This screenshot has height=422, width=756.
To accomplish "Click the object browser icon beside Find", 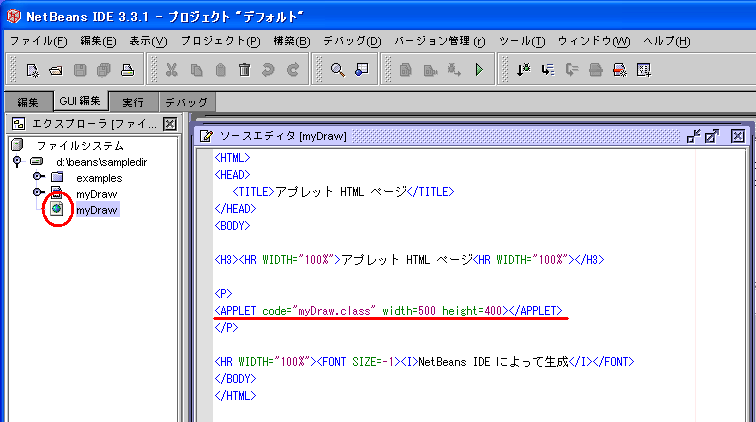I will (x=362, y=70).
